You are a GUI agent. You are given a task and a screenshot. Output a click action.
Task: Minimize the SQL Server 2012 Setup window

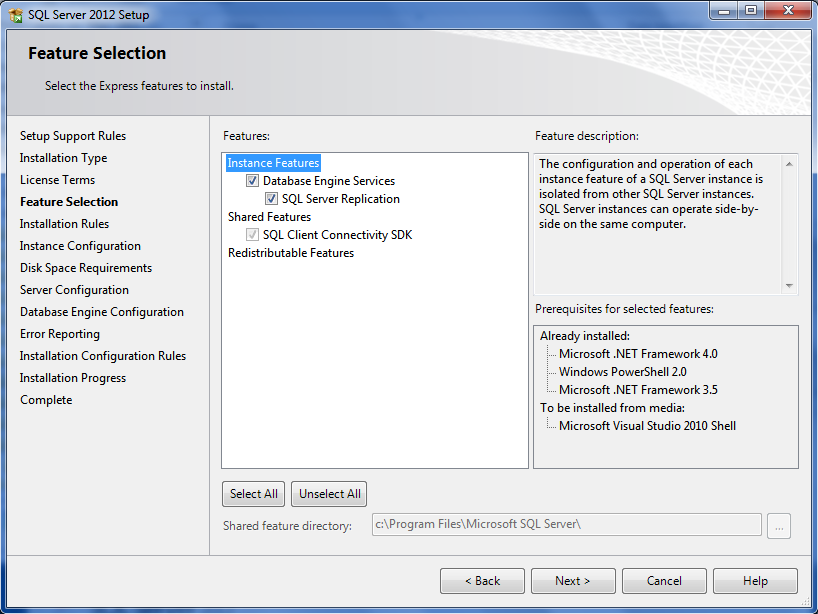pos(724,10)
